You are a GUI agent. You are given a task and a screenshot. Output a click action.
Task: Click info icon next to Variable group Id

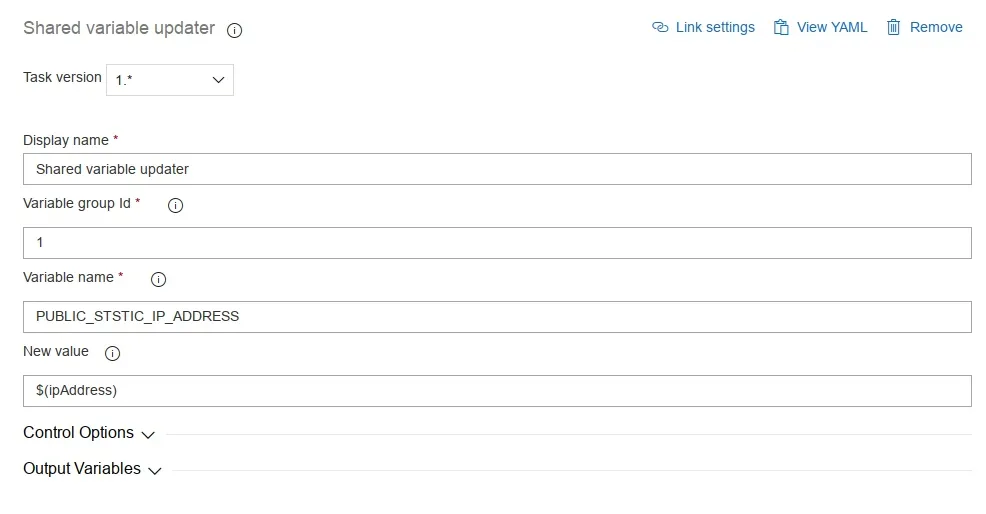(175, 205)
